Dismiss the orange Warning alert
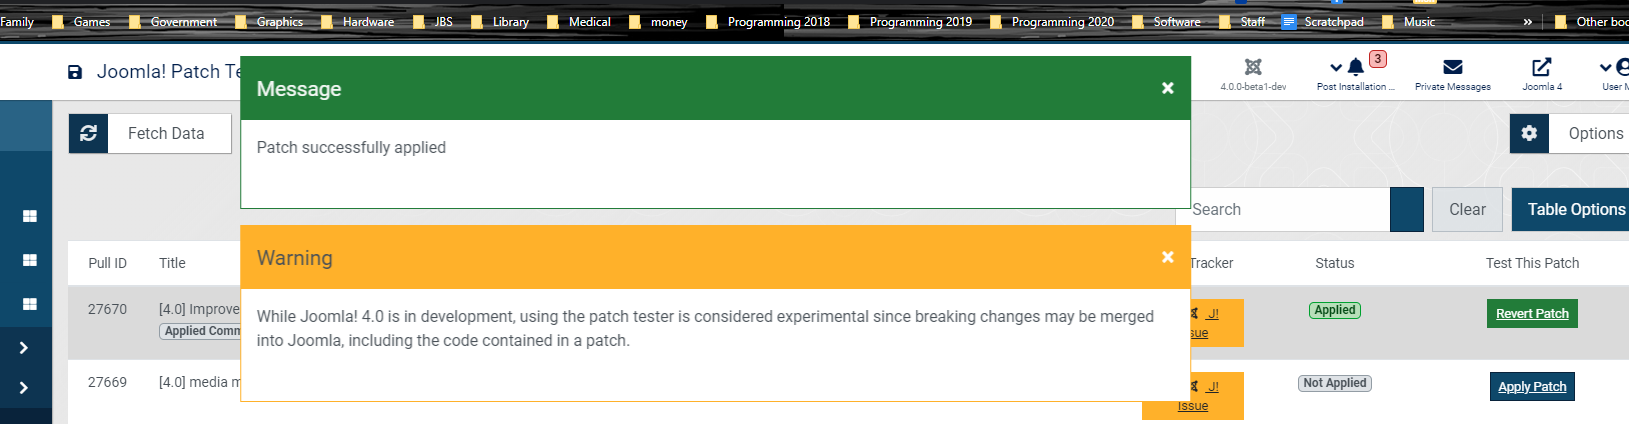This screenshot has height=424, width=1629. (x=1167, y=257)
